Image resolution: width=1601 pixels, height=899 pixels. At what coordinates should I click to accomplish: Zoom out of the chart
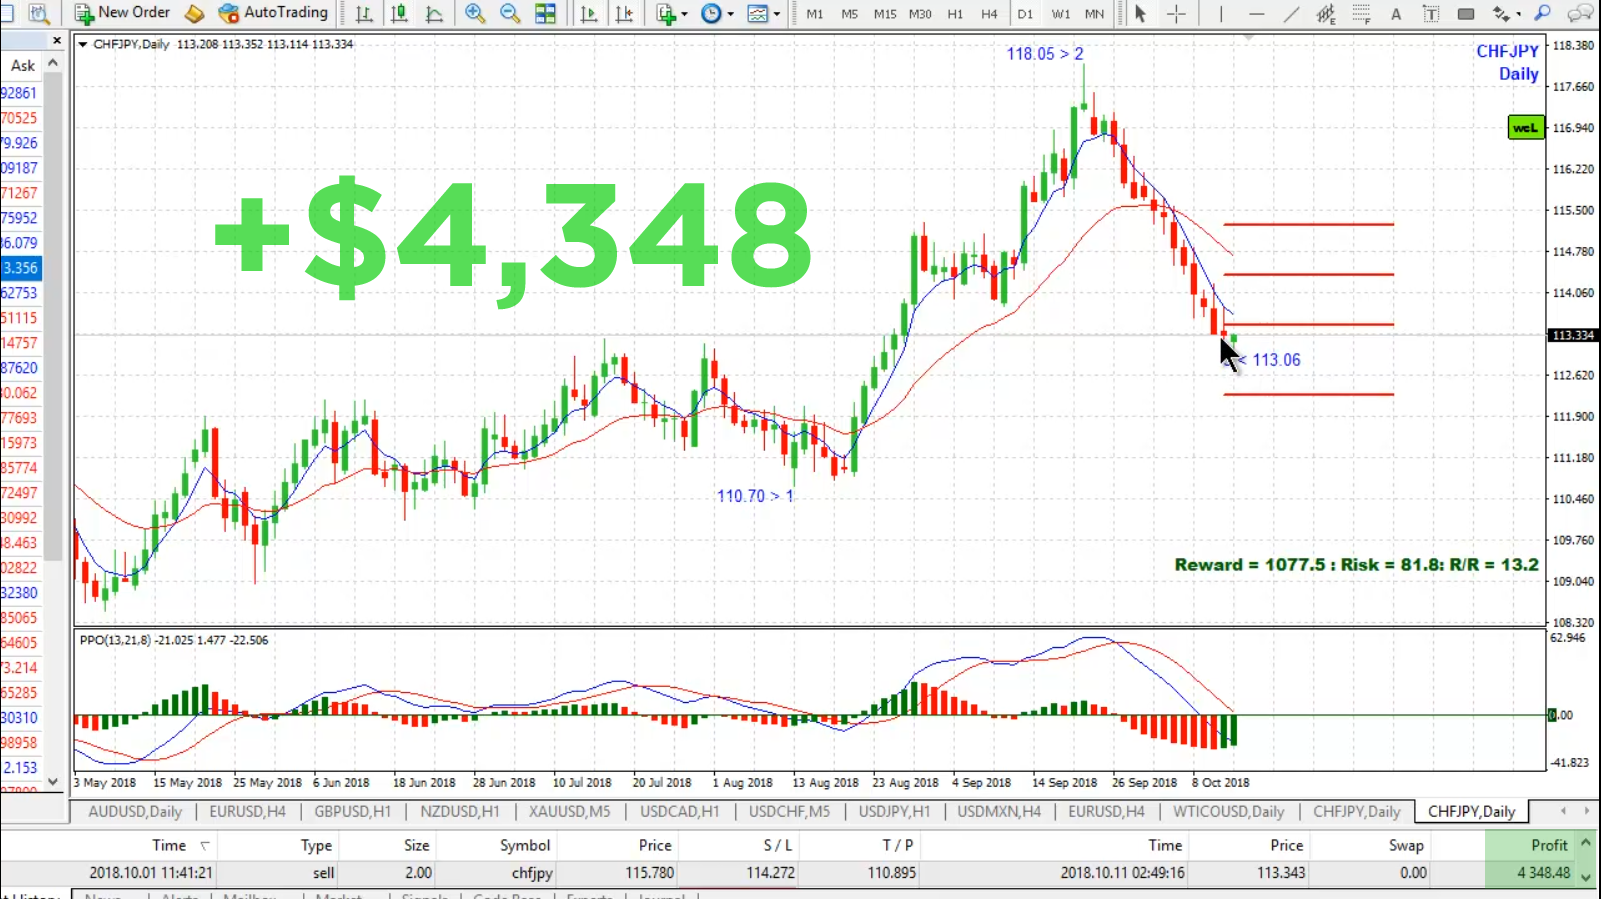pyautogui.click(x=510, y=14)
